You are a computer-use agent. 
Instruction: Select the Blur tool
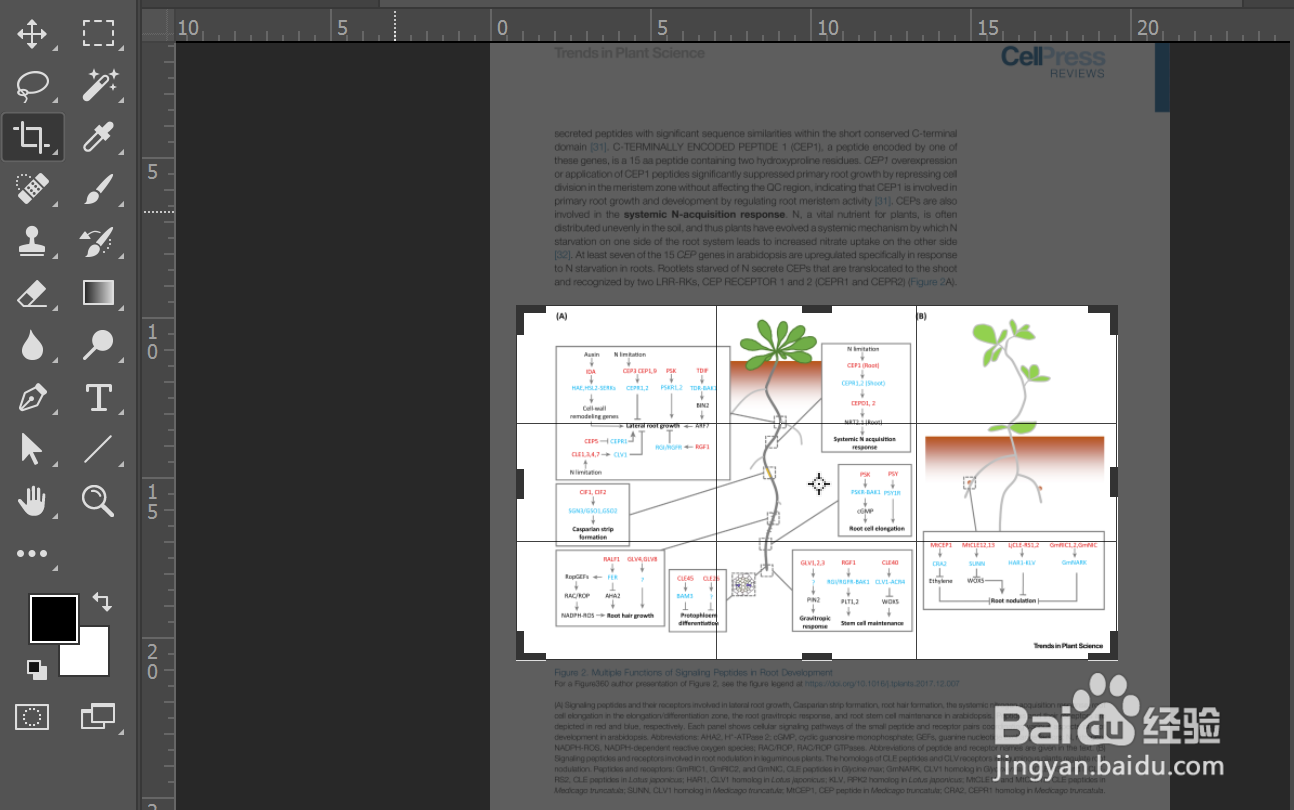pos(32,345)
